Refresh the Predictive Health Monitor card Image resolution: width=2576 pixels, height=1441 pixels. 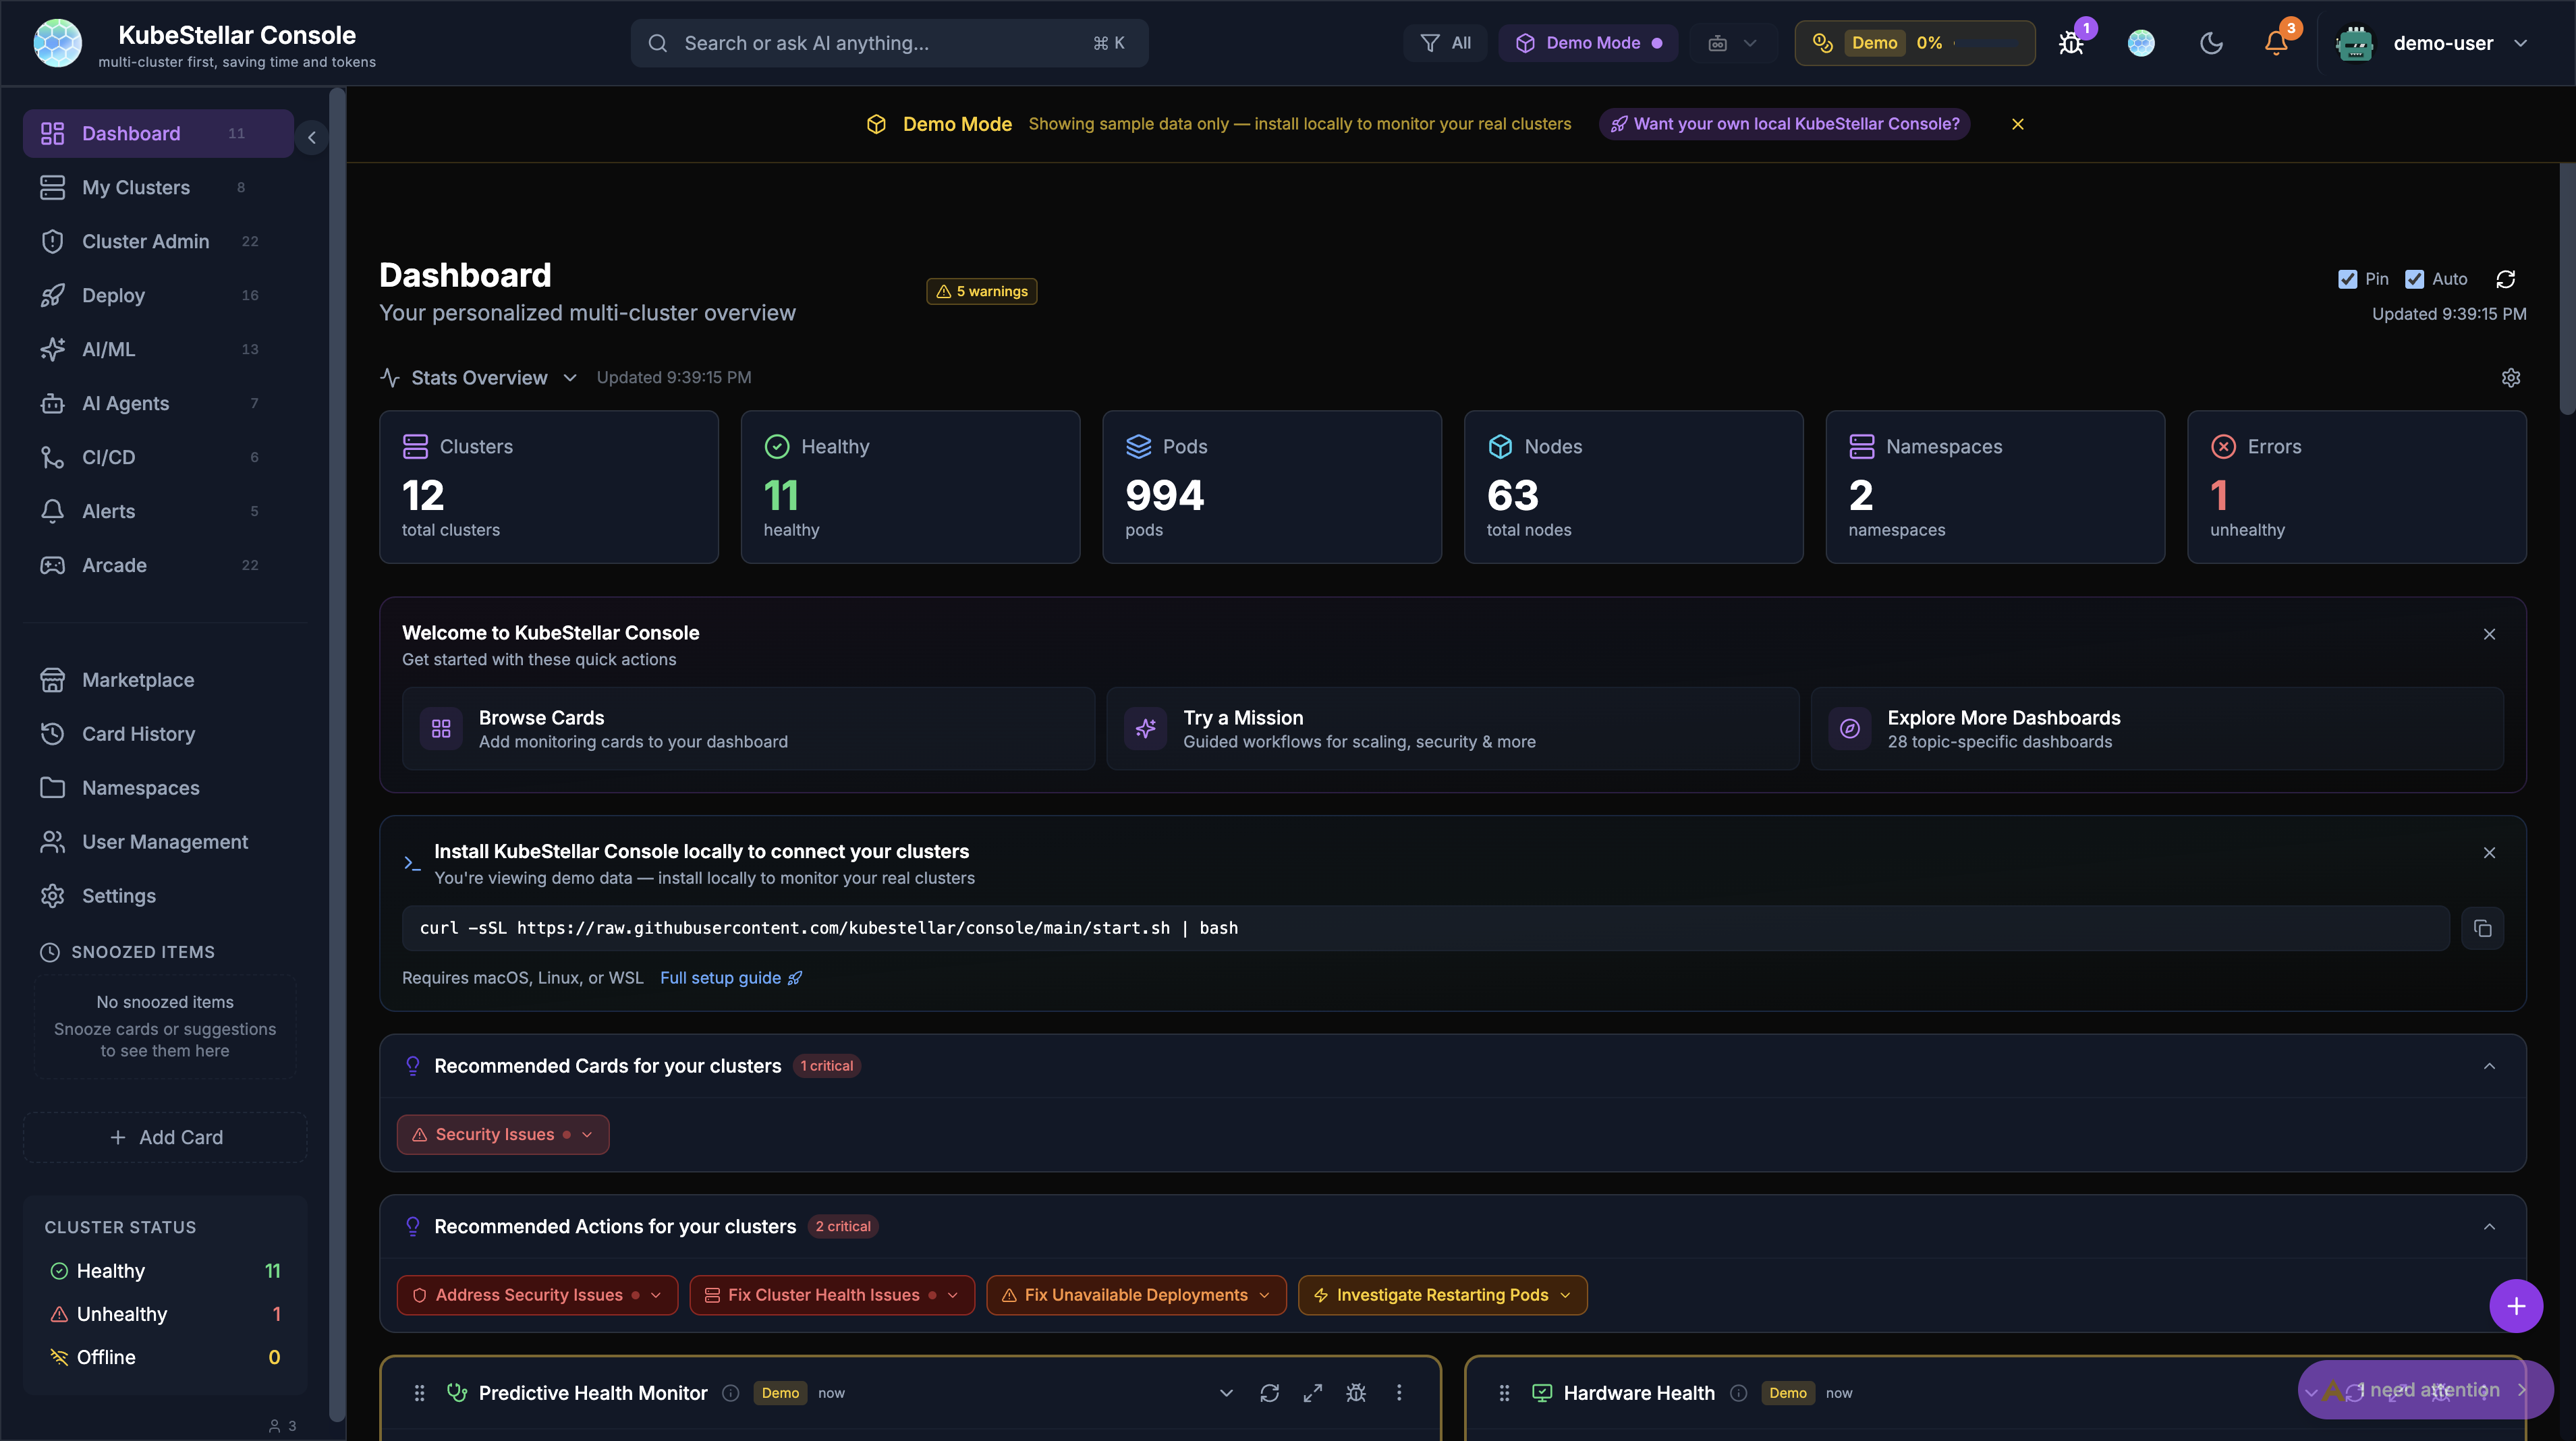pyautogui.click(x=1269, y=1393)
